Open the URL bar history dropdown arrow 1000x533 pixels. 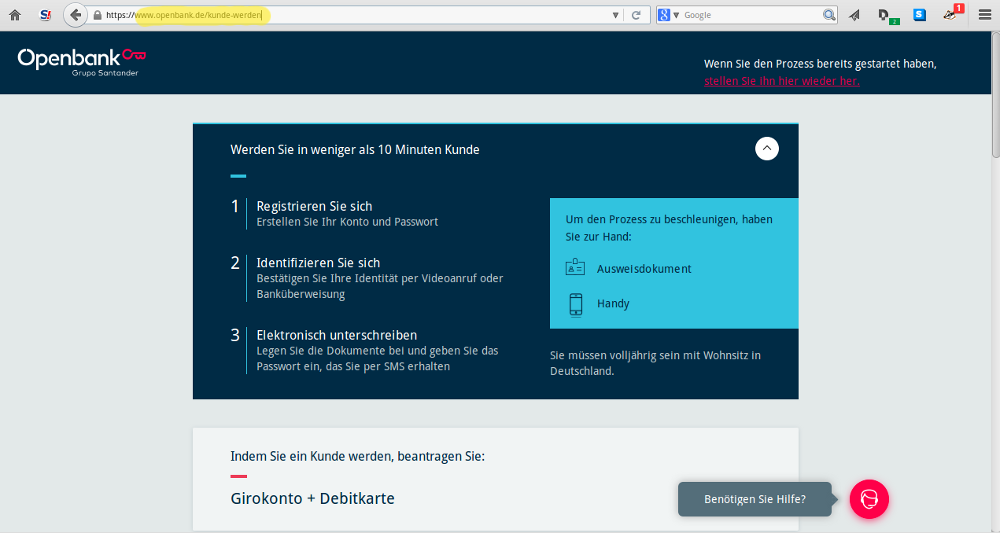(615, 15)
